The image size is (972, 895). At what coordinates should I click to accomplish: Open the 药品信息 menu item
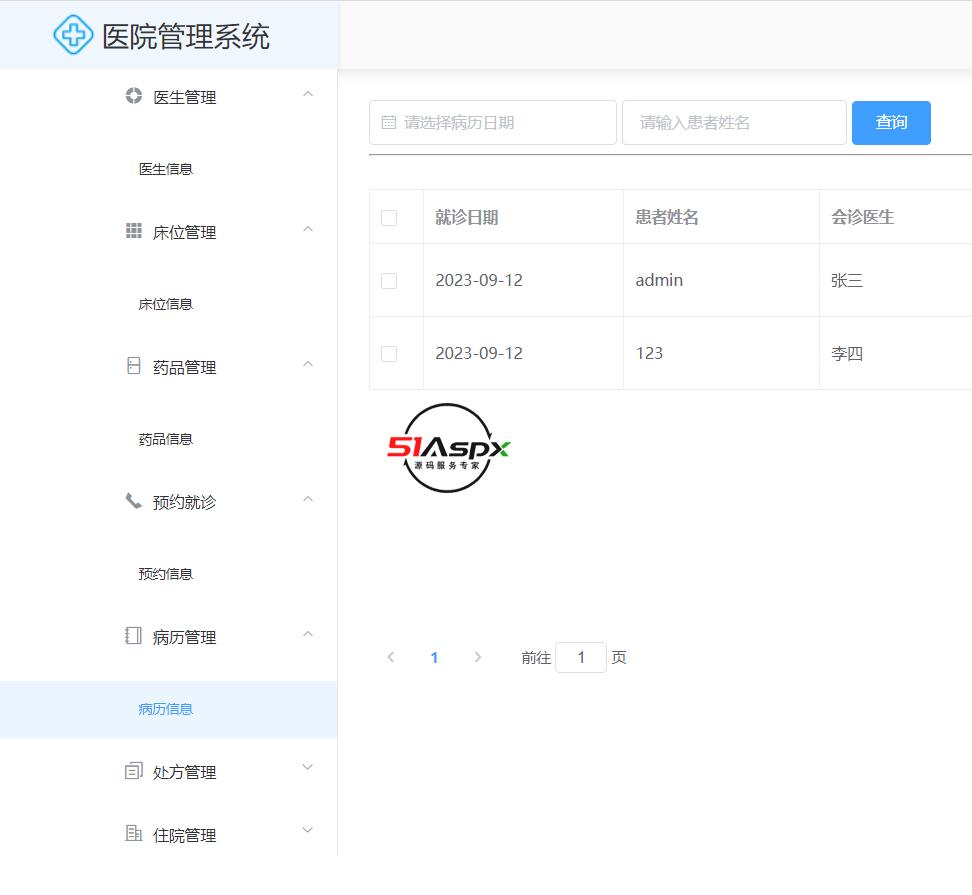166,439
